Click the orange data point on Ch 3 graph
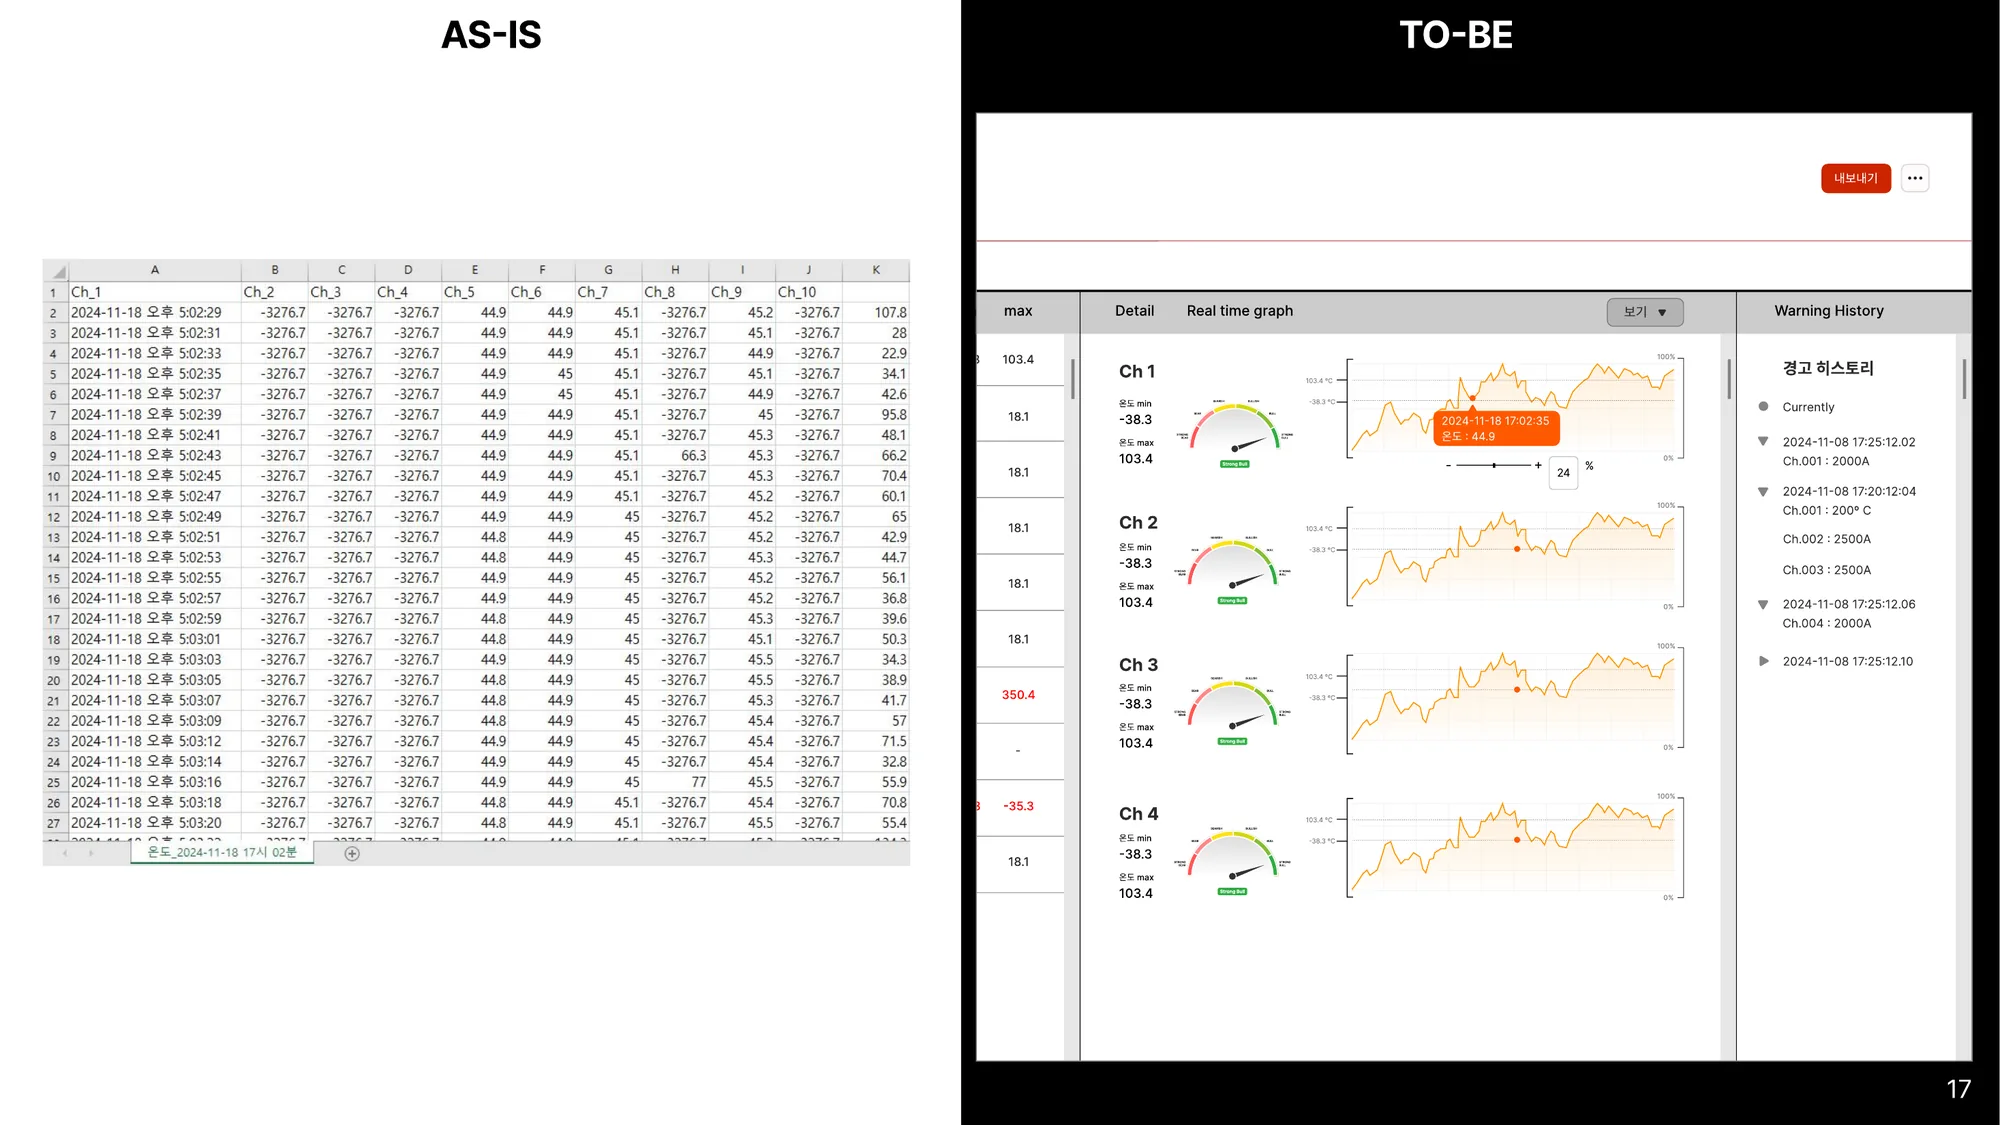2000x1125 pixels. pyautogui.click(x=1517, y=690)
